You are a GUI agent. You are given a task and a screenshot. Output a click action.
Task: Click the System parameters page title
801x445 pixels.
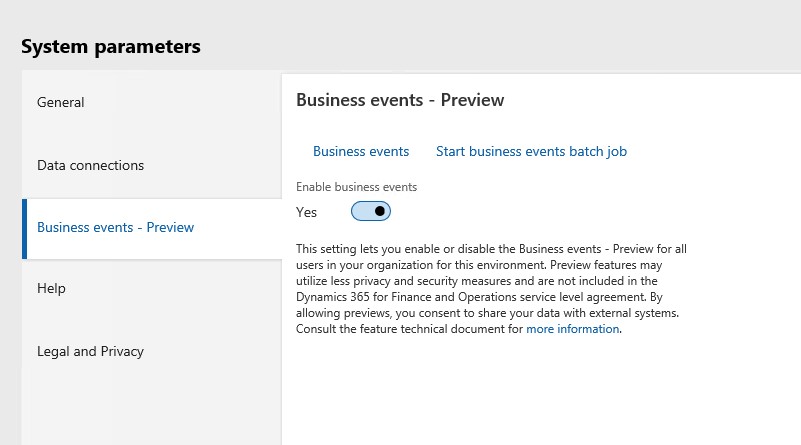click(111, 47)
